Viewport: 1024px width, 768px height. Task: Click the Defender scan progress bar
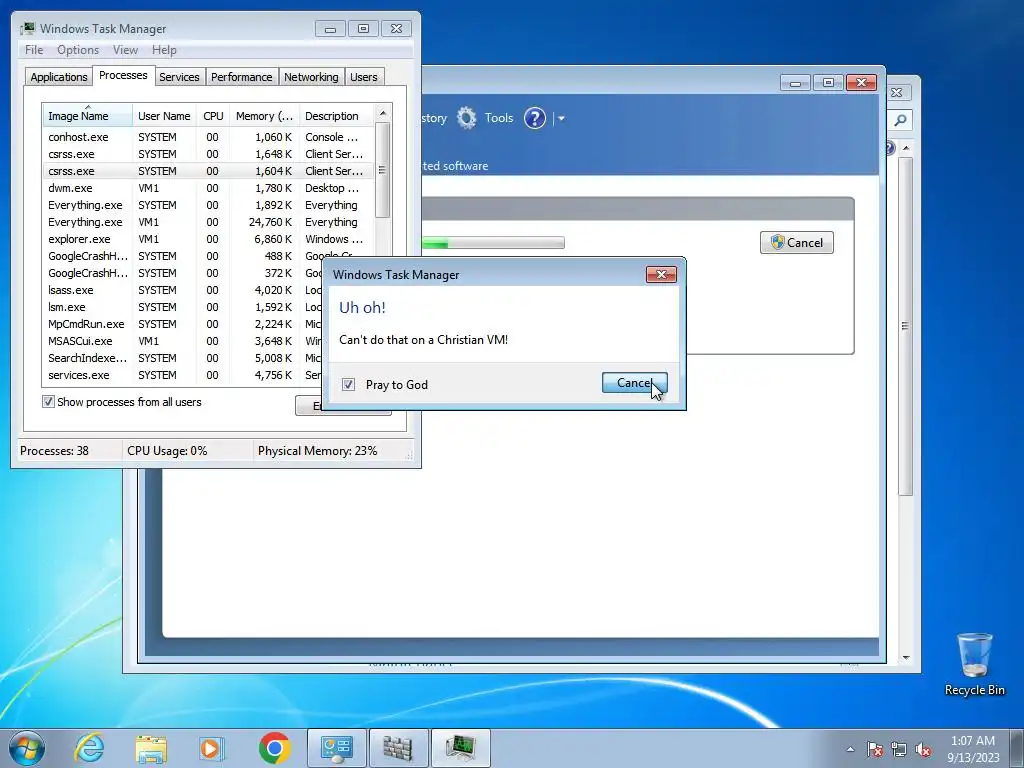point(493,243)
